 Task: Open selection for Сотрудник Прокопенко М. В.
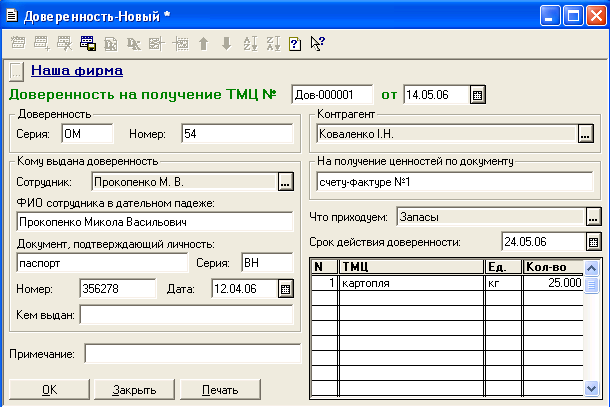tap(285, 182)
